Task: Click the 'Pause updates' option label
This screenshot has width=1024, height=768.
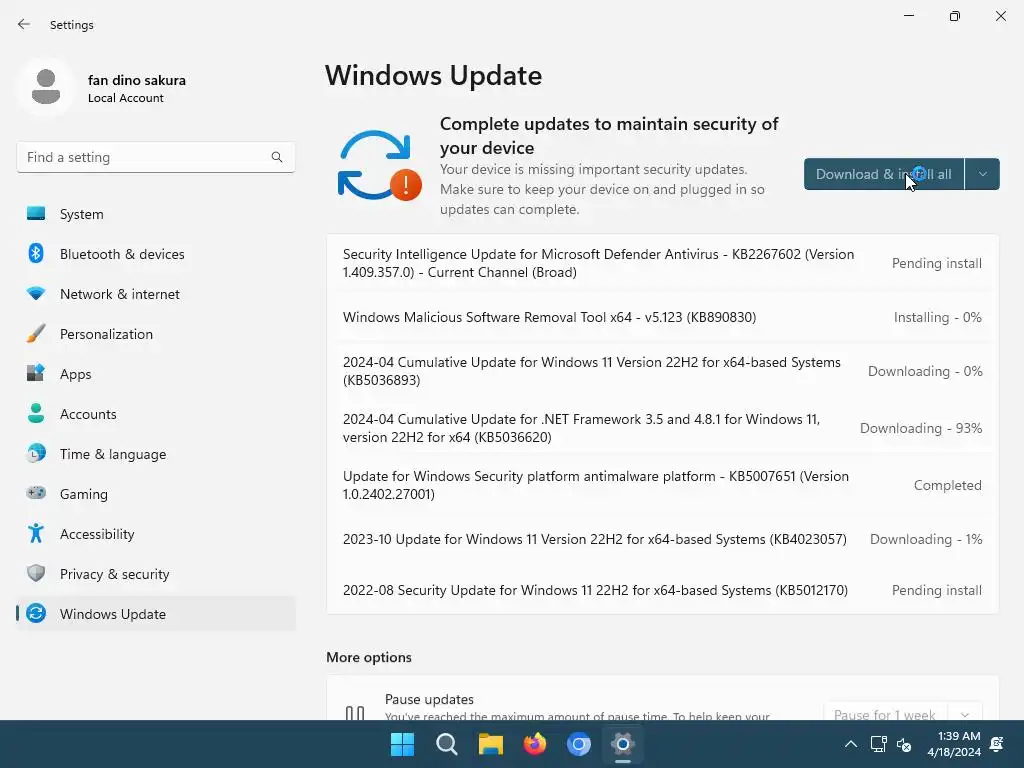Action: click(429, 699)
